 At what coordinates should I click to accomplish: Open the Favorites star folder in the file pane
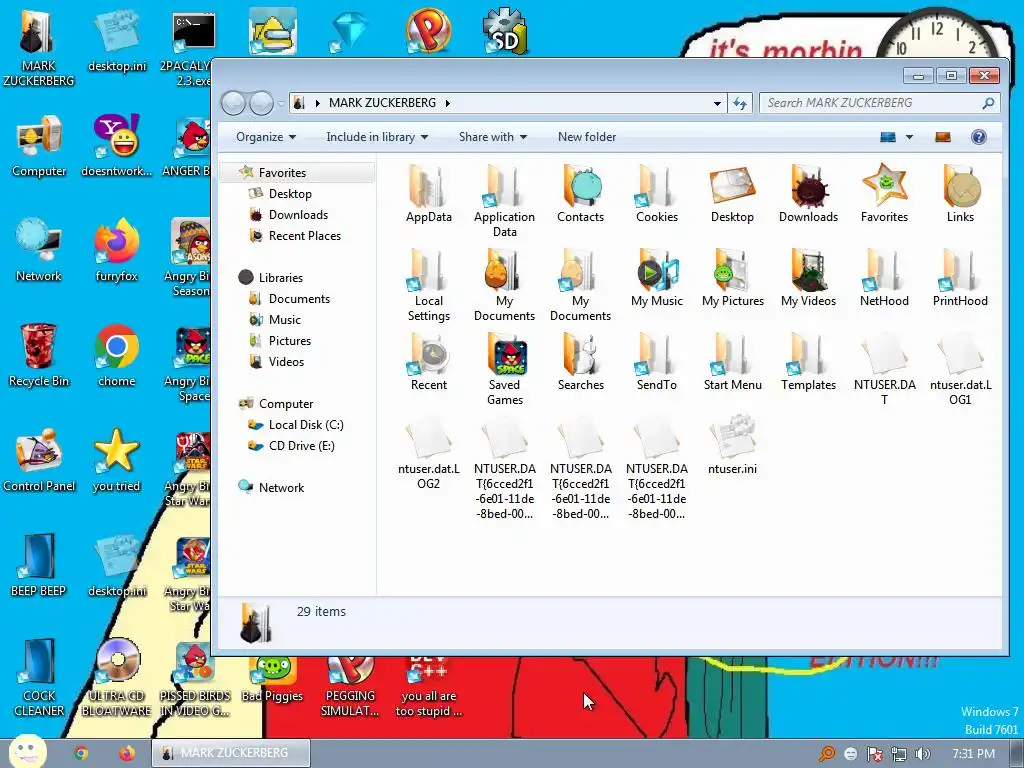884,194
